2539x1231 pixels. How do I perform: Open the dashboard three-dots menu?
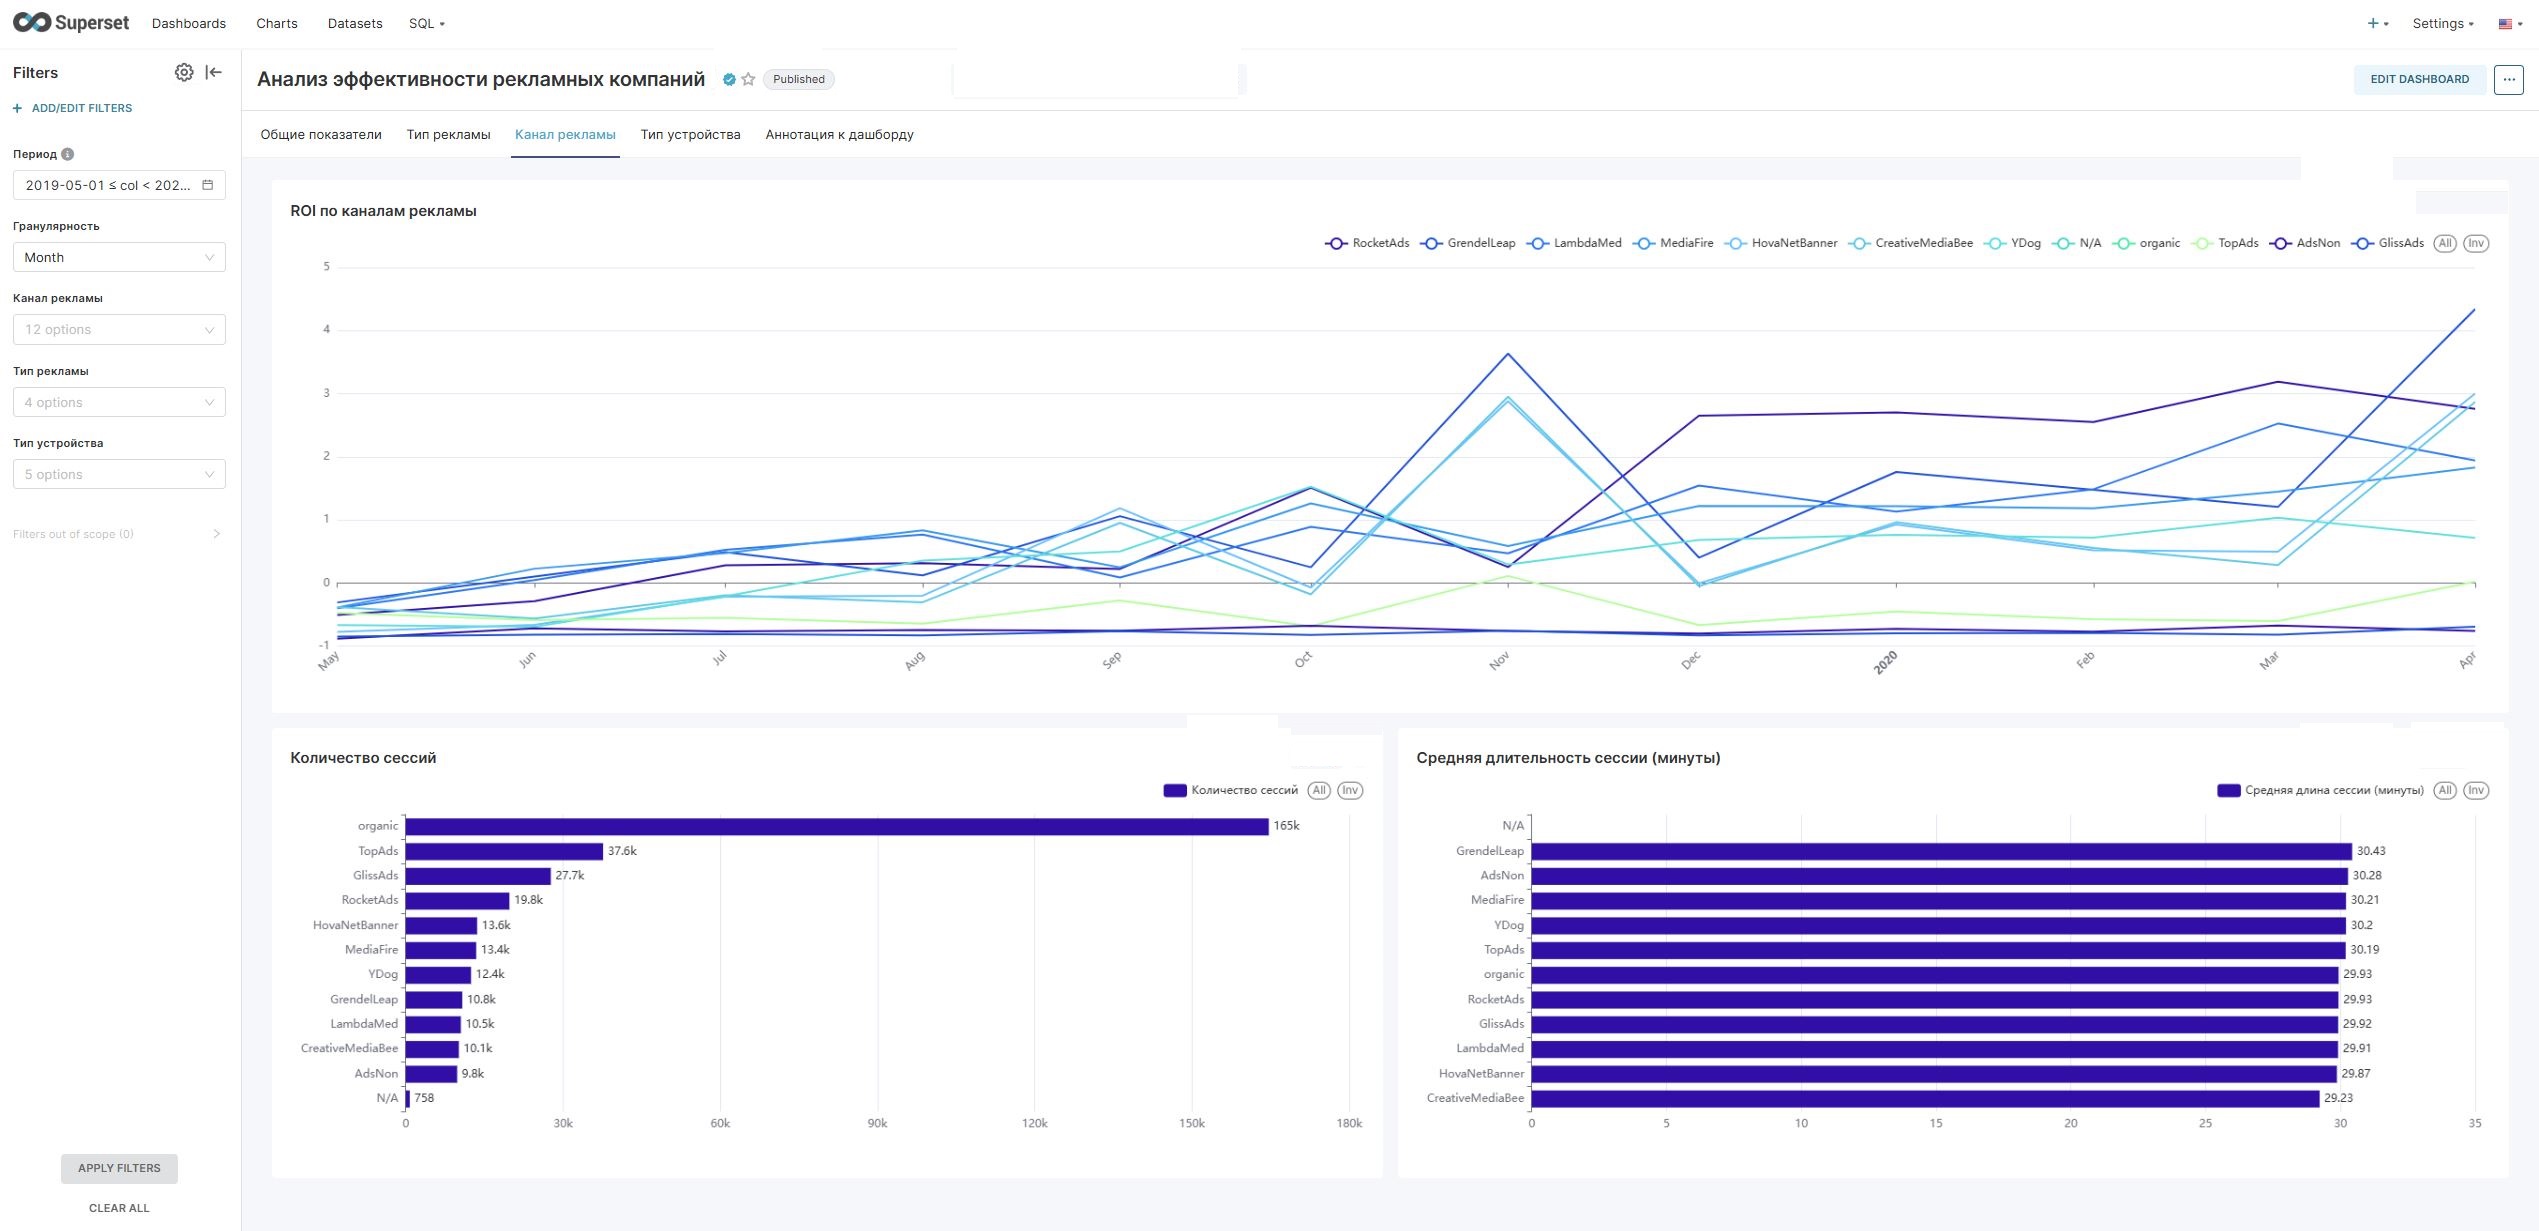pos(2508,79)
